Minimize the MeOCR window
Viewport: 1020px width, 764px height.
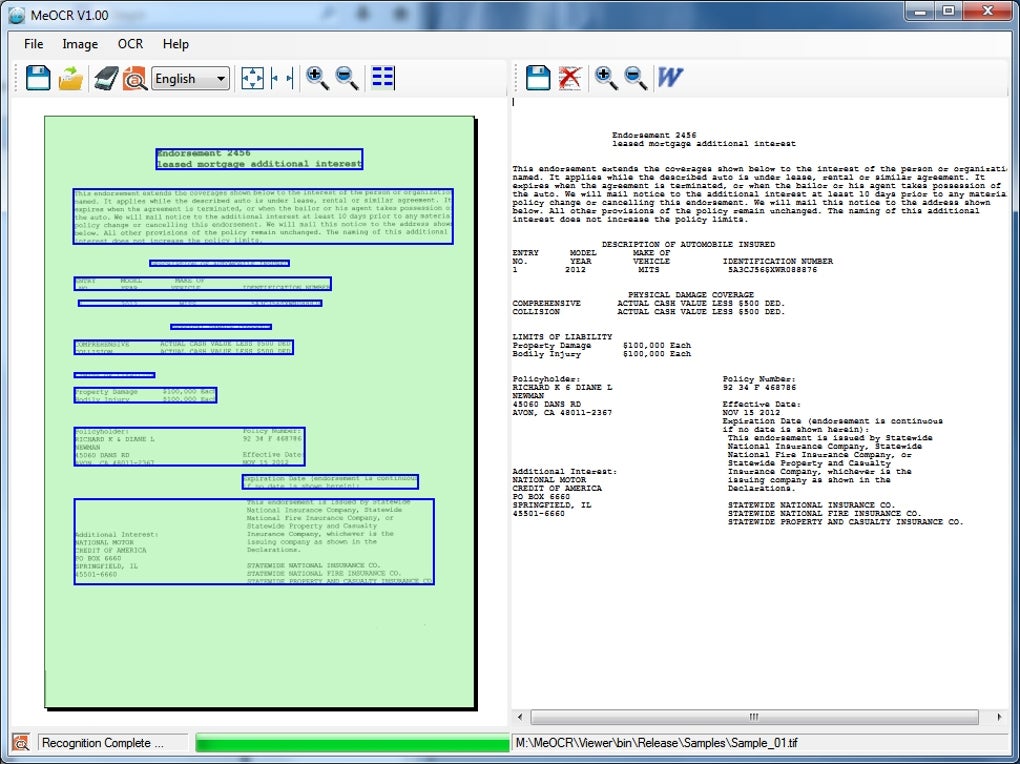point(920,11)
